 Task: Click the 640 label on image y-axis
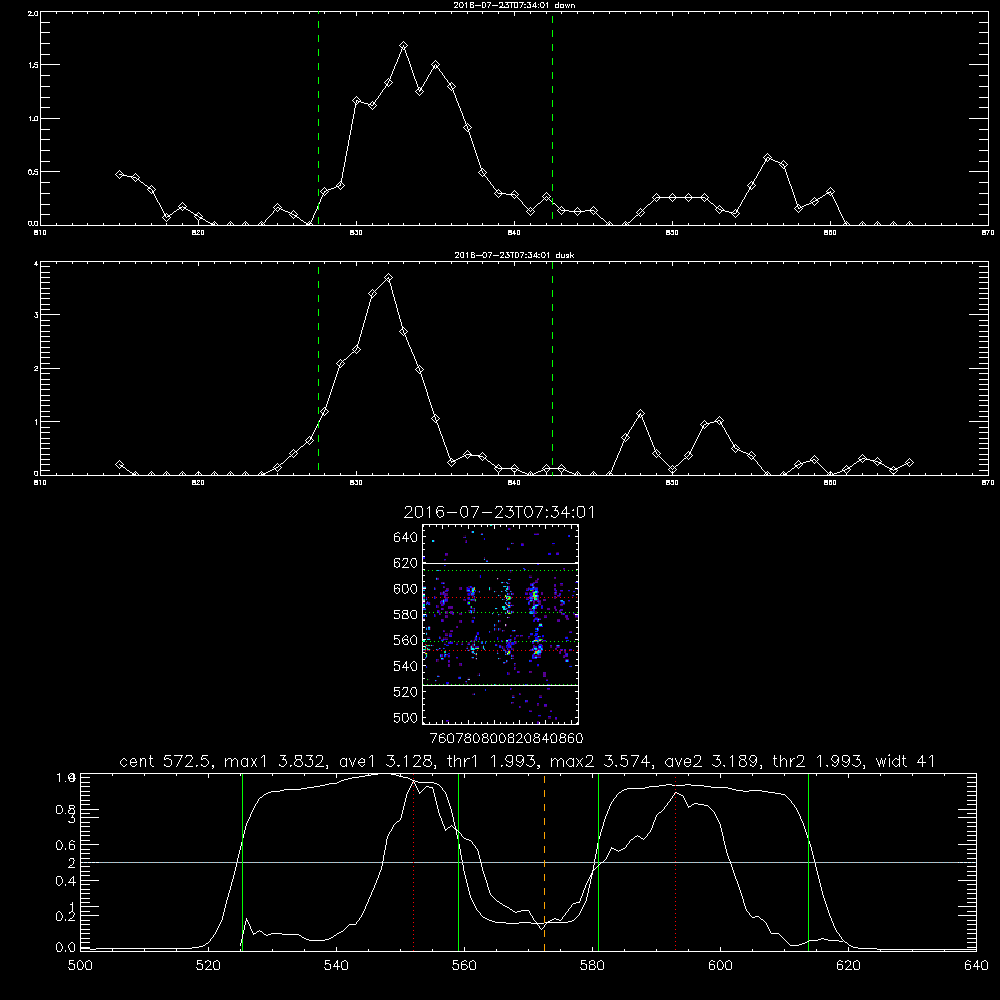click(x=406, y=538)
